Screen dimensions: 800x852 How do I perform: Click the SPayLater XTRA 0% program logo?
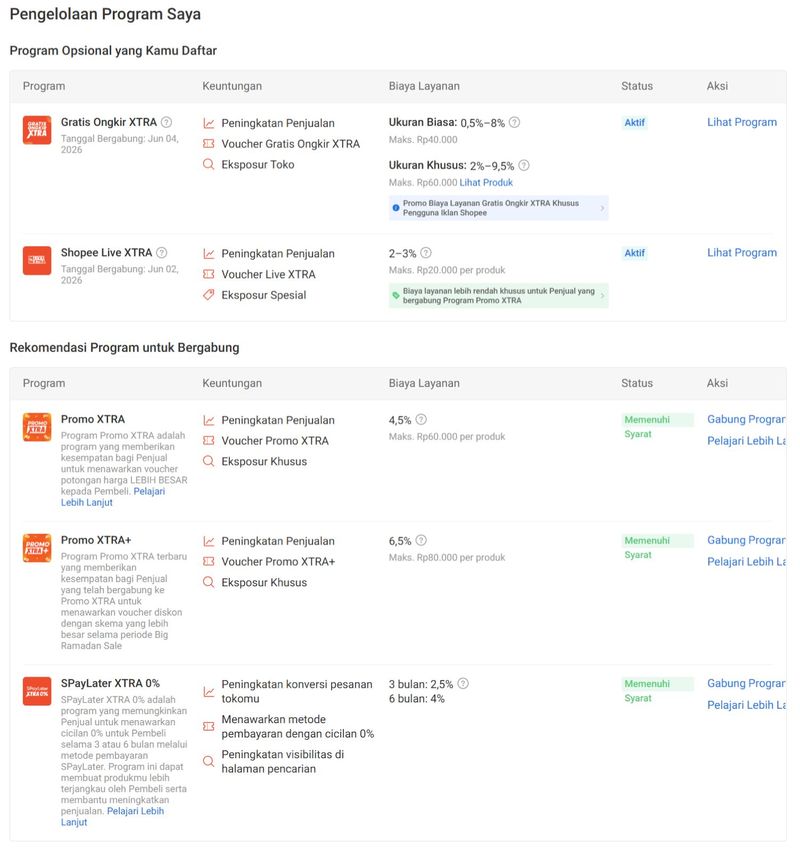point(37,691)
